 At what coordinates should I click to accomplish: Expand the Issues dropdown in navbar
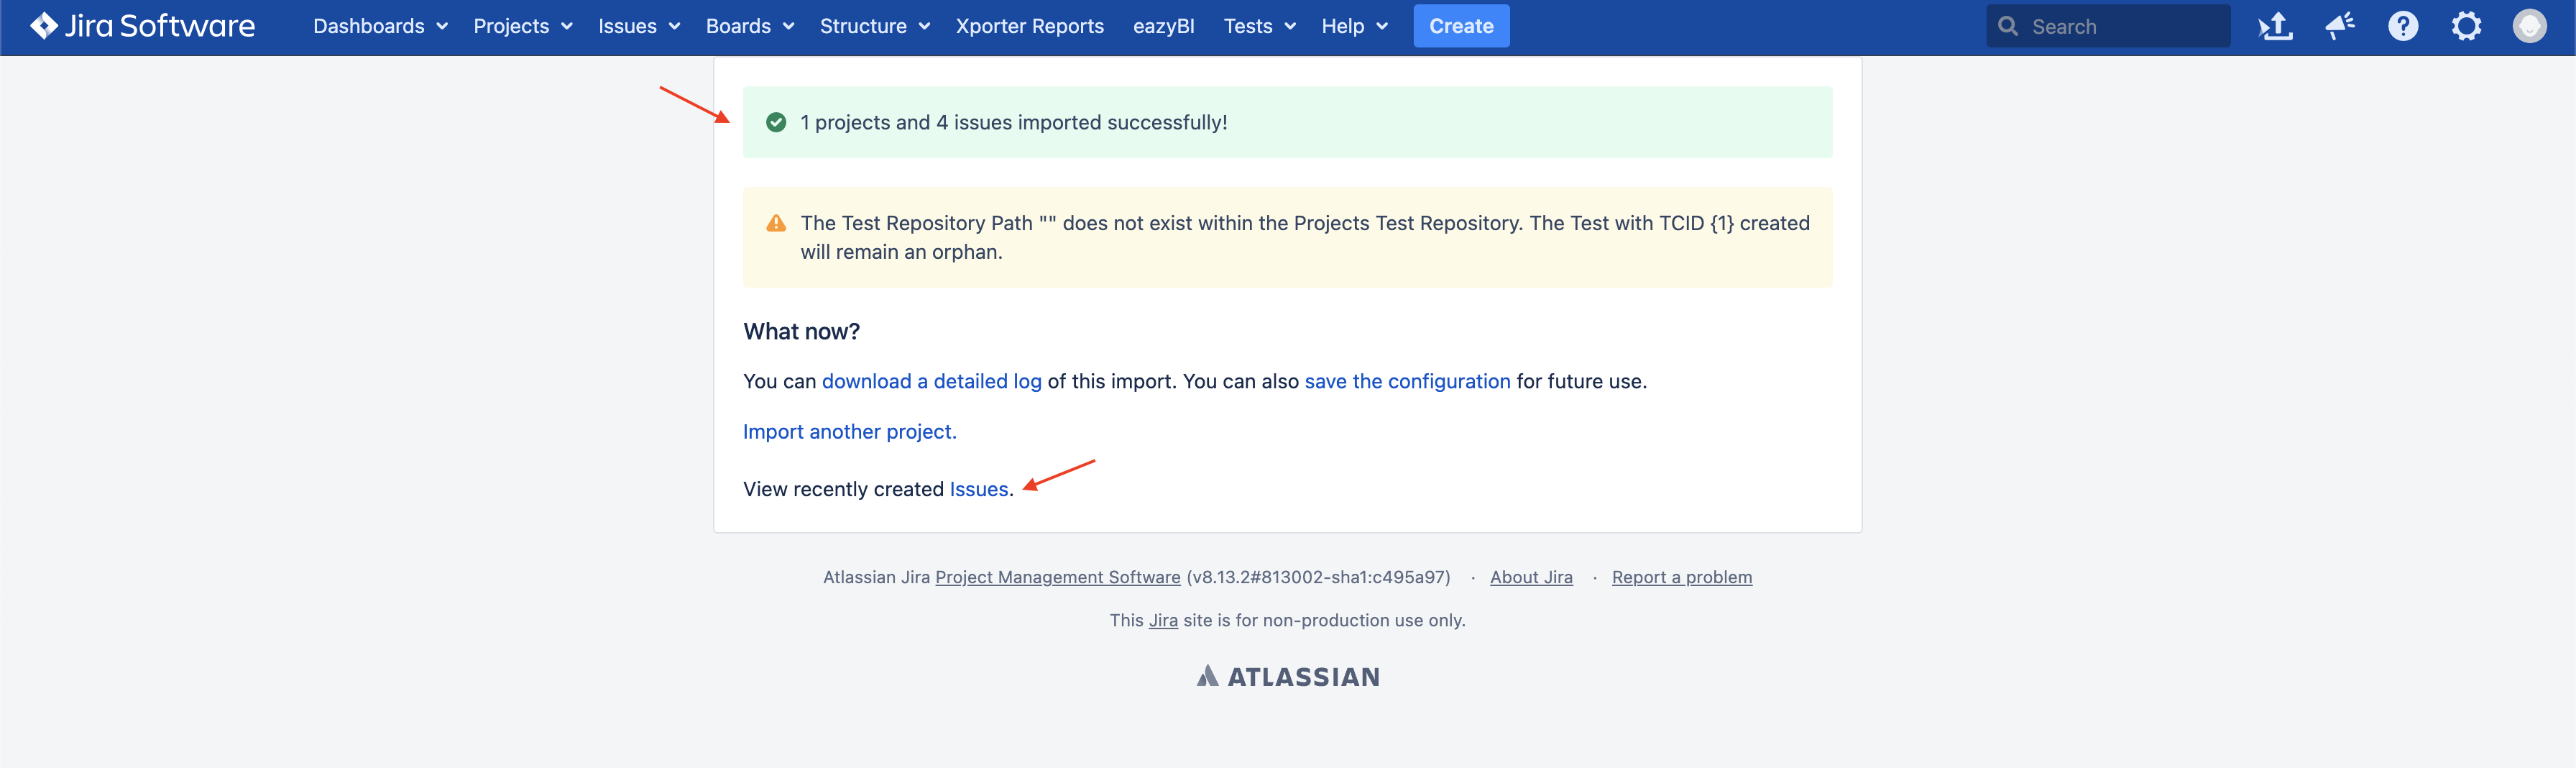[x=639, y=26]
